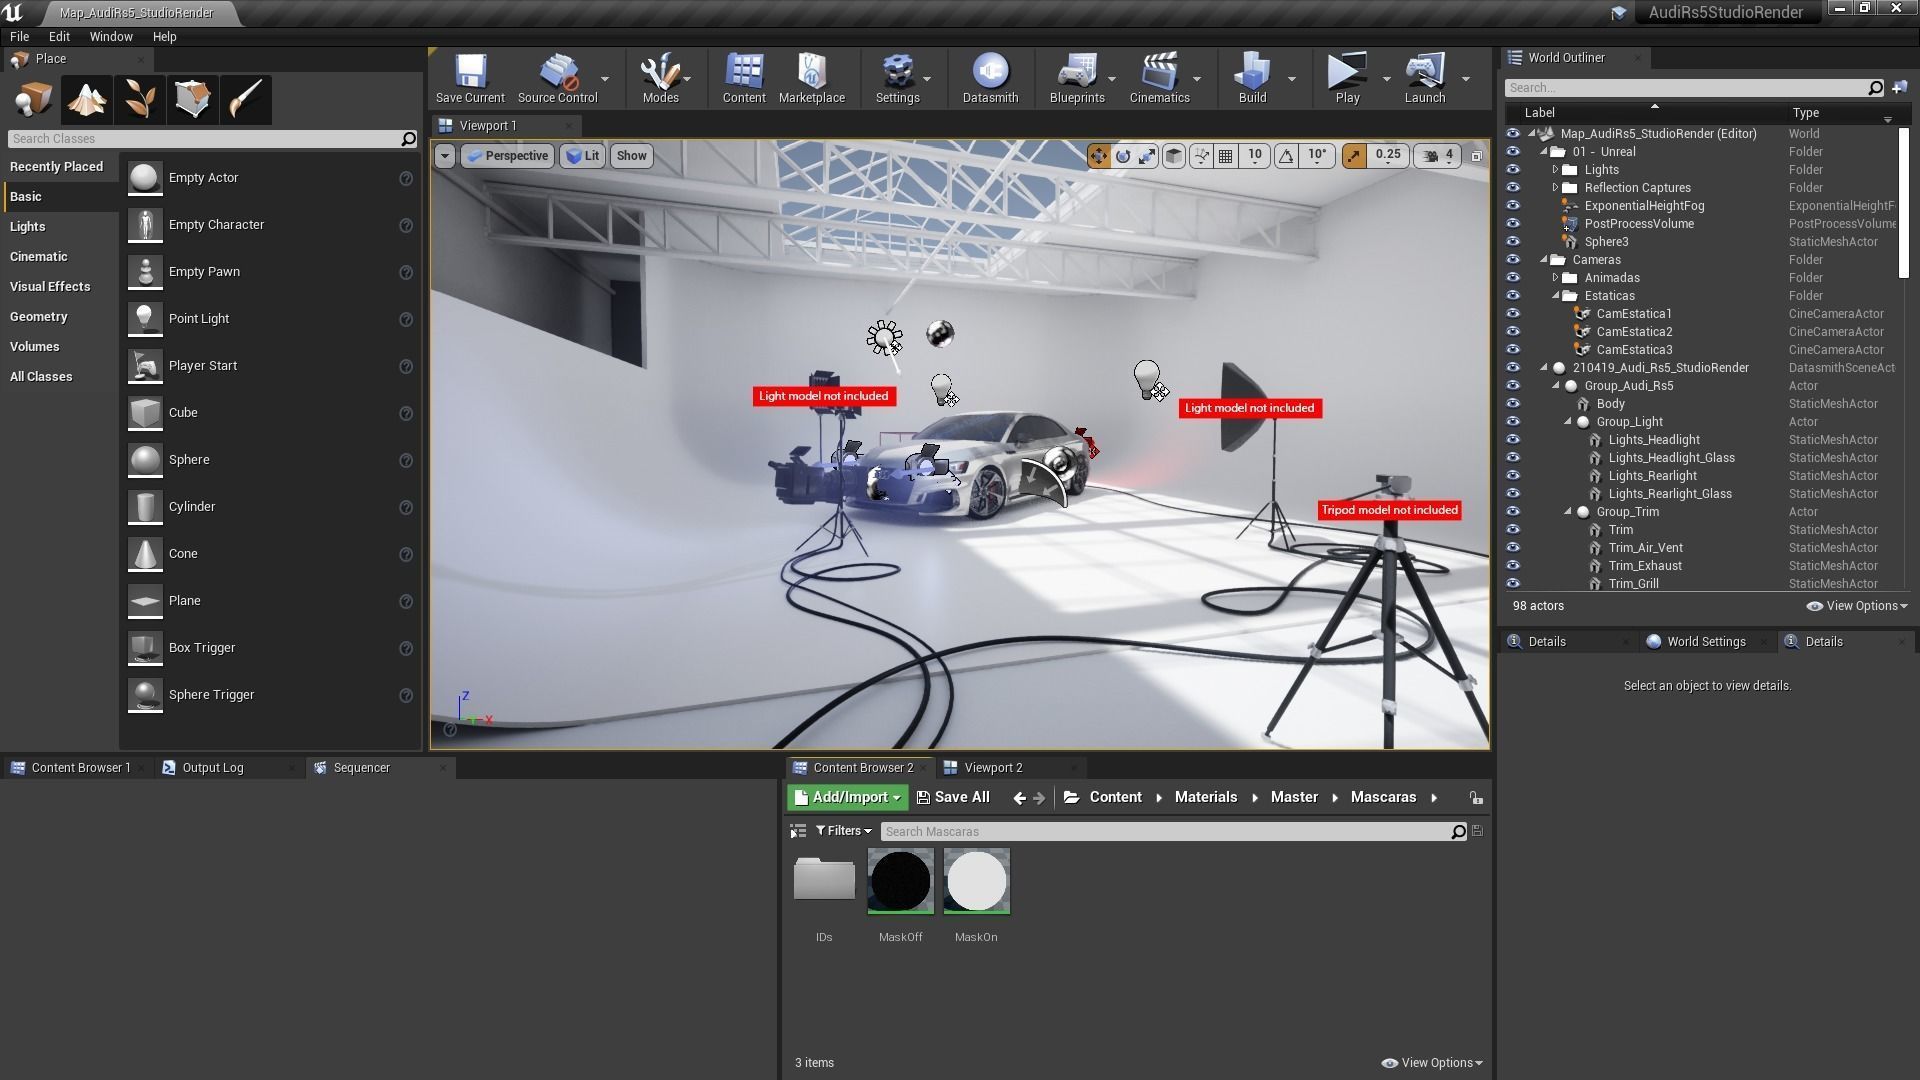Toggle surface snapping icon in viewport

1201,156
